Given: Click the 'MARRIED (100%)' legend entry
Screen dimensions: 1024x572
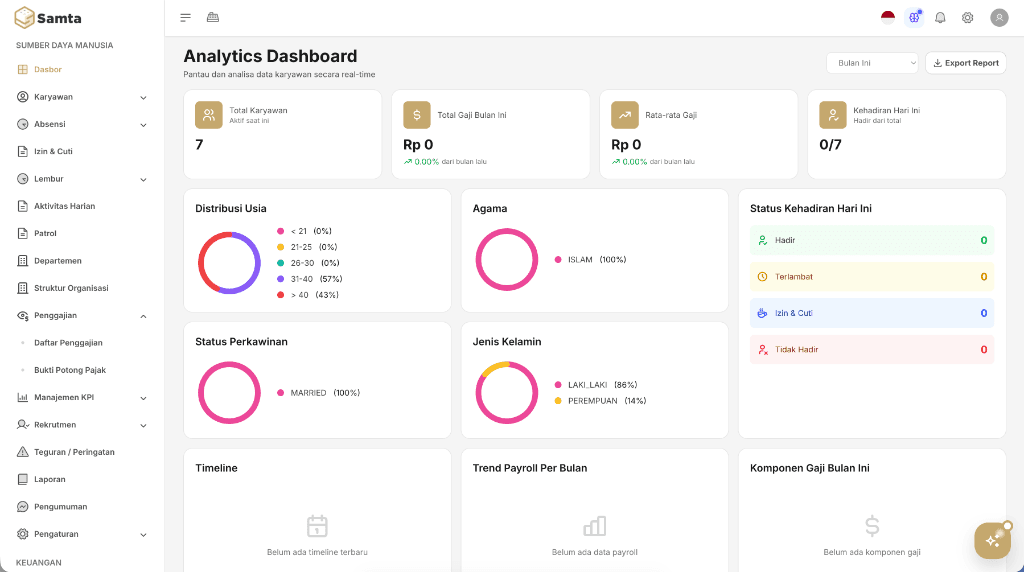Looking at the screenshot, I should coord(318,393).
